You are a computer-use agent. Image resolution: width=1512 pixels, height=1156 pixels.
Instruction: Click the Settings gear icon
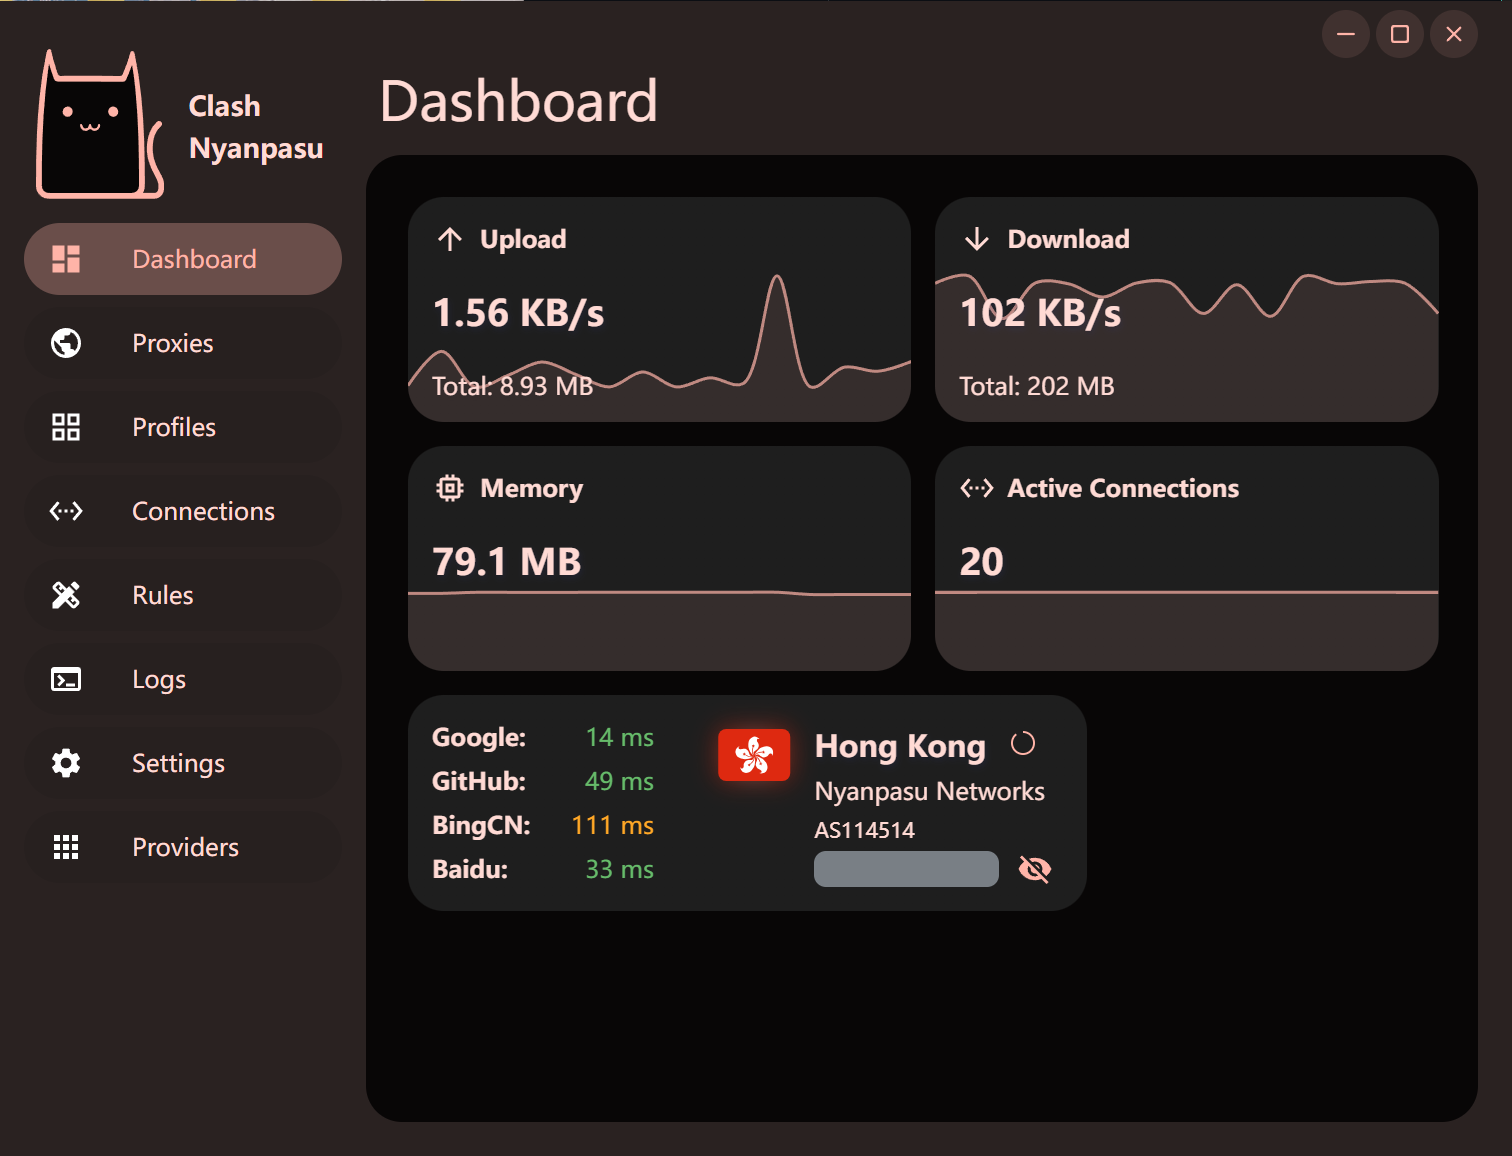66,763
